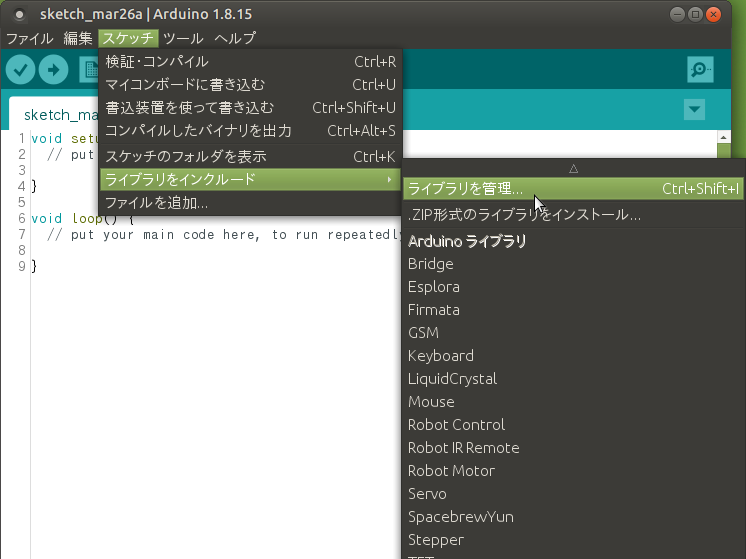Click line 7 comment in the code editor
Viewport: 746px width, 559px height.
tap(224, 234)
